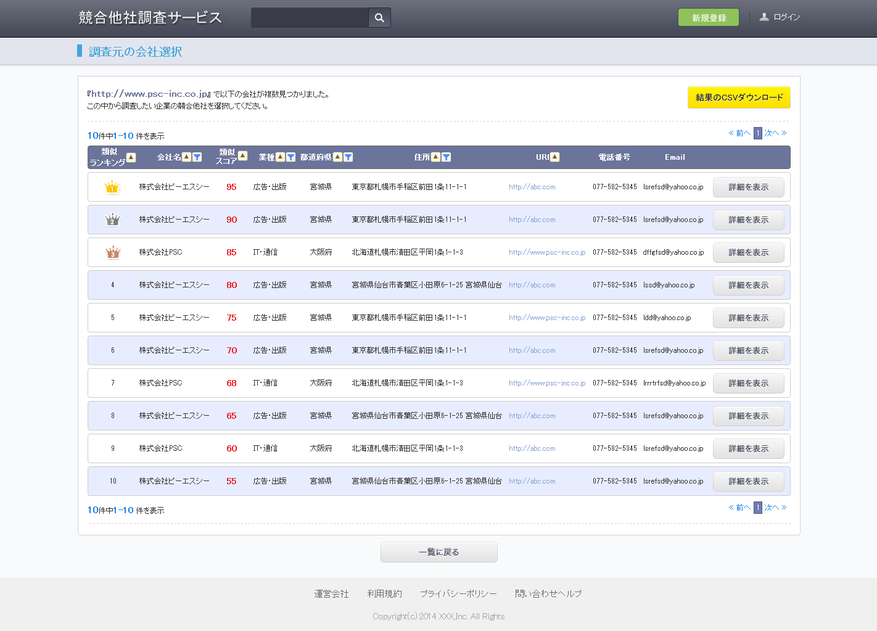Open the ログイン link
The height and width of the screenshot is (631, 877).
pos(786,17)
